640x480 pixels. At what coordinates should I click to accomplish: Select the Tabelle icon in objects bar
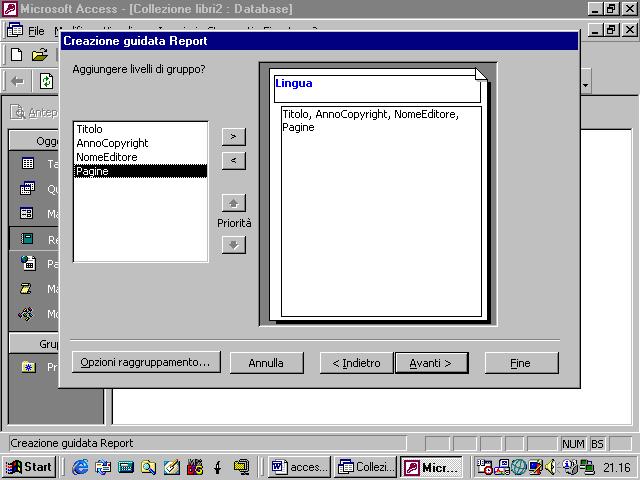(28, 164)
